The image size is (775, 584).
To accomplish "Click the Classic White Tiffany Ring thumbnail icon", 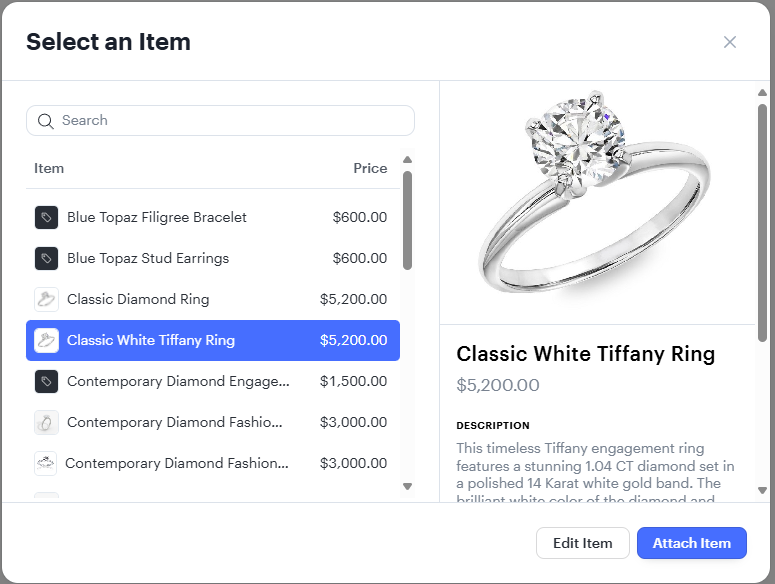I will click(46, 340).
